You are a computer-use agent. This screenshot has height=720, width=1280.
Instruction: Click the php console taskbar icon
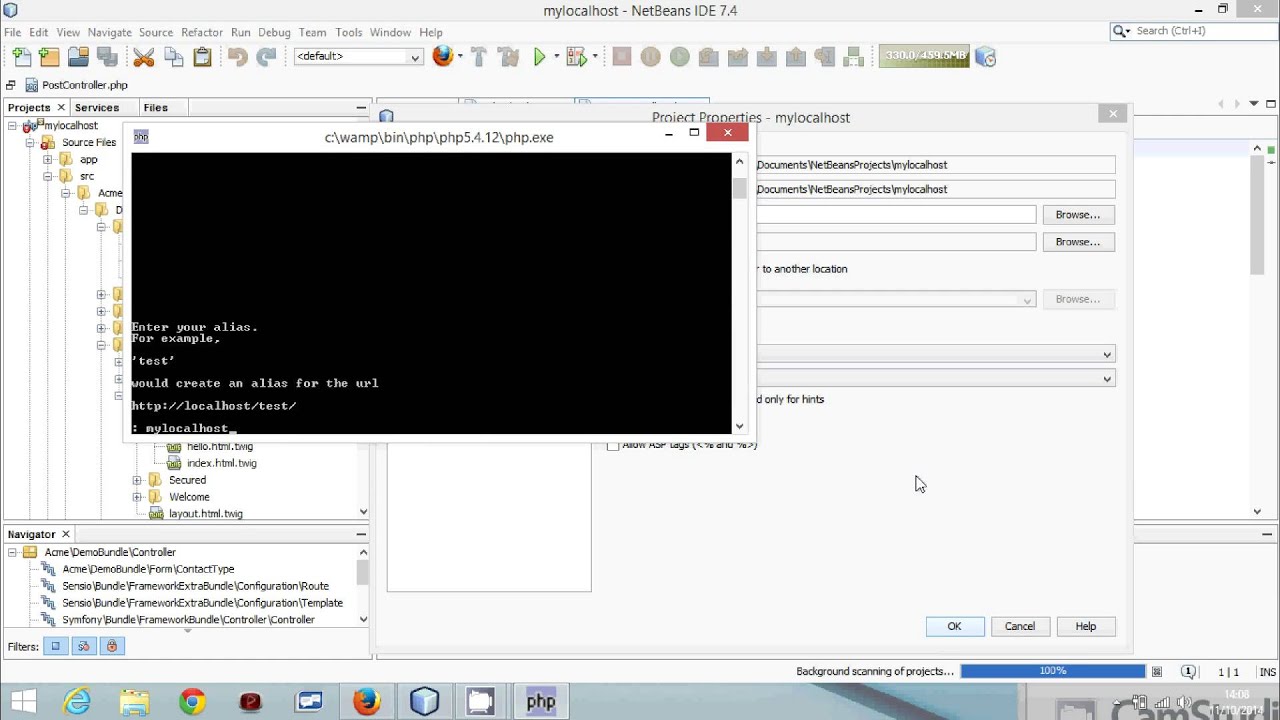click(x=540, y=702)
